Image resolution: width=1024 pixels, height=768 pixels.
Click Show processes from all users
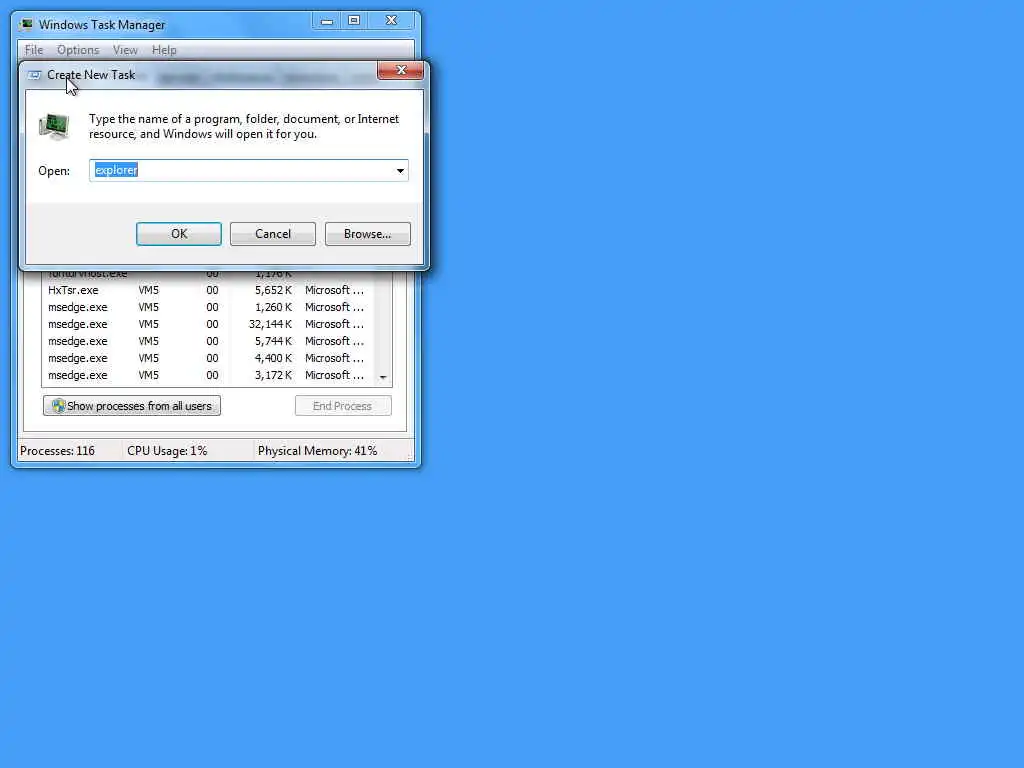coord(132,406)
